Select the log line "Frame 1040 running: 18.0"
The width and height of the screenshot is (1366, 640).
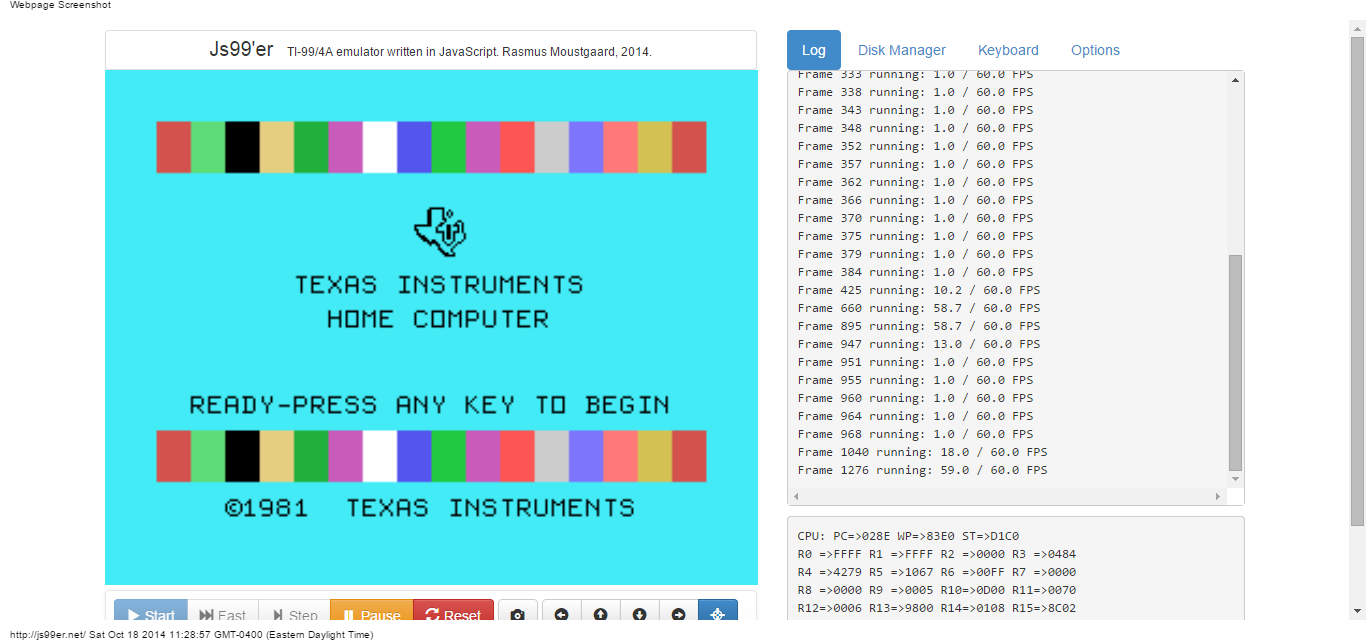(922, 452)
